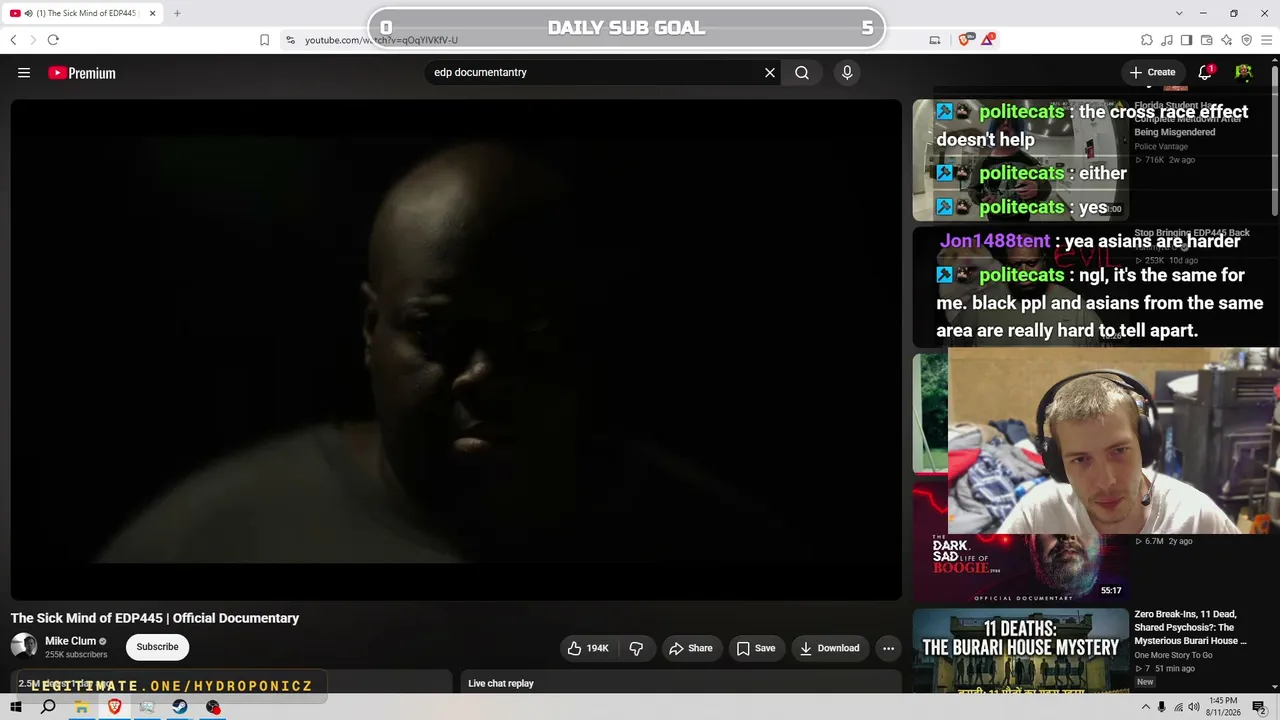Open Brave Playlist music note icon

click(x=1167, y=40)
